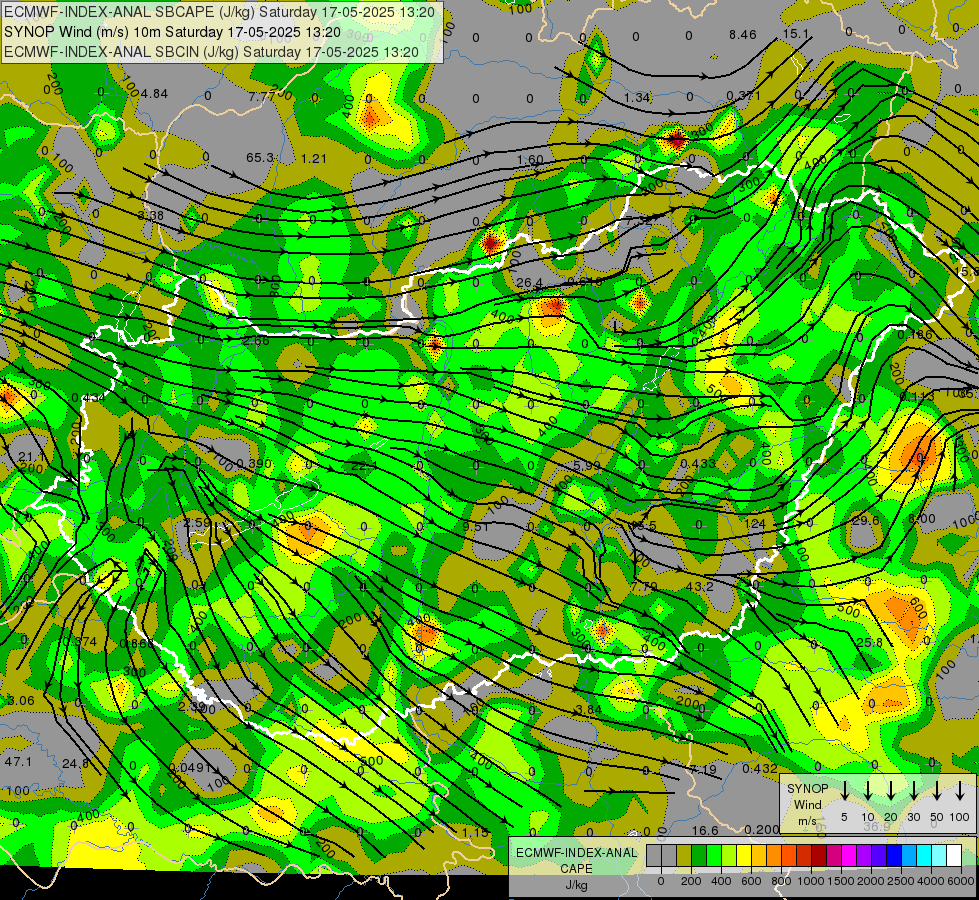Click the 30 m/s wind arrow in legend
This screenshot has width=979, height=900.
[x=913, y=791]
